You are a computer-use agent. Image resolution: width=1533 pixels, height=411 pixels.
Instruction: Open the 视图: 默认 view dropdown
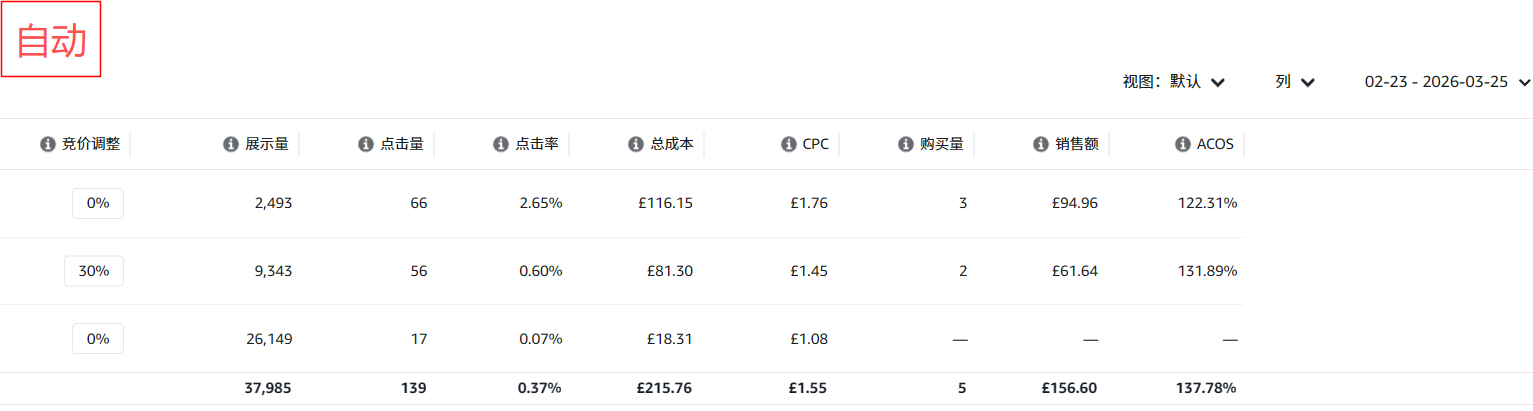pyautogui.click(x=1174, y=82)
